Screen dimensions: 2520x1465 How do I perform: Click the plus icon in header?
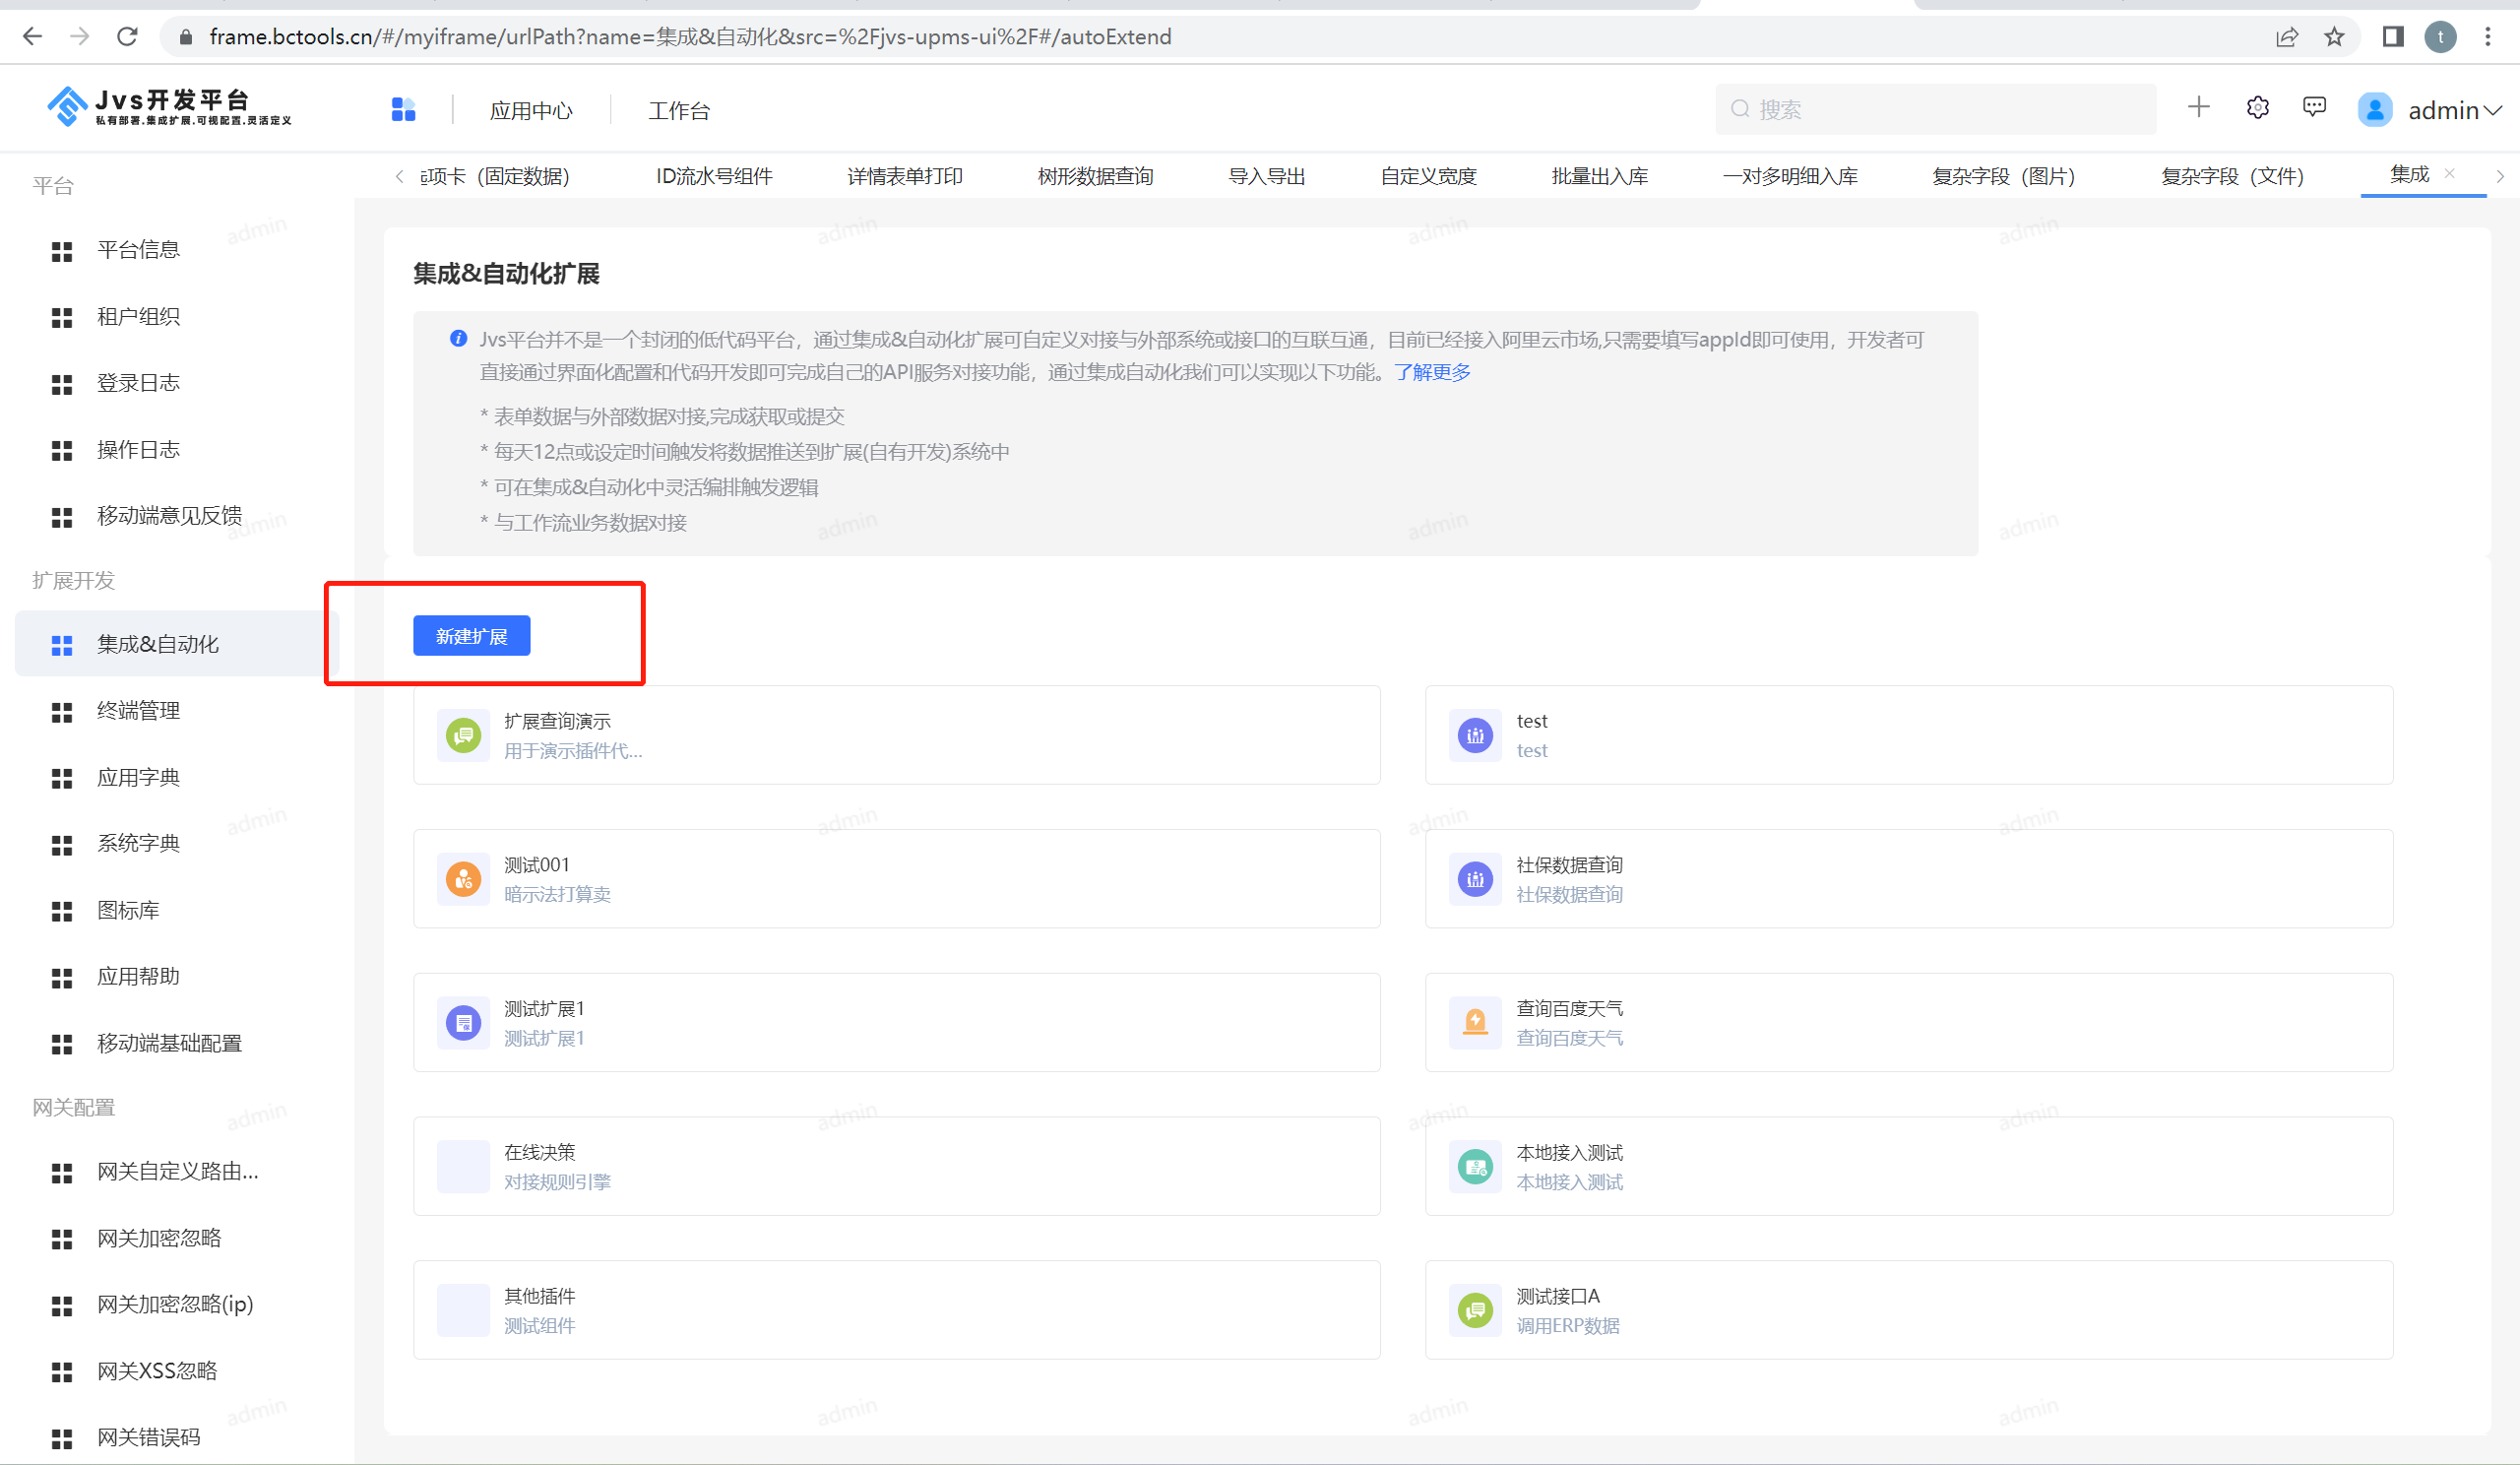pyautogui.click(x=2198, y=108)
